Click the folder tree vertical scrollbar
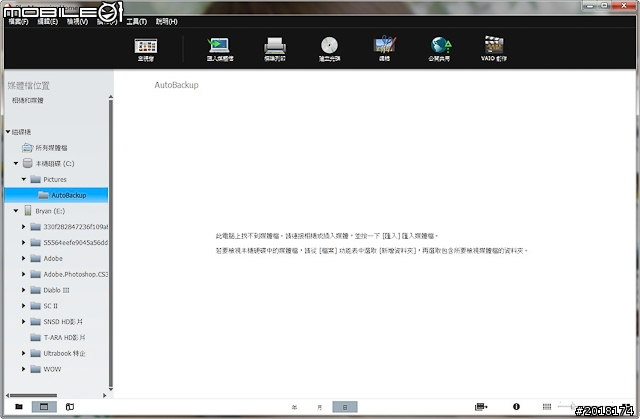 point(111,250)
